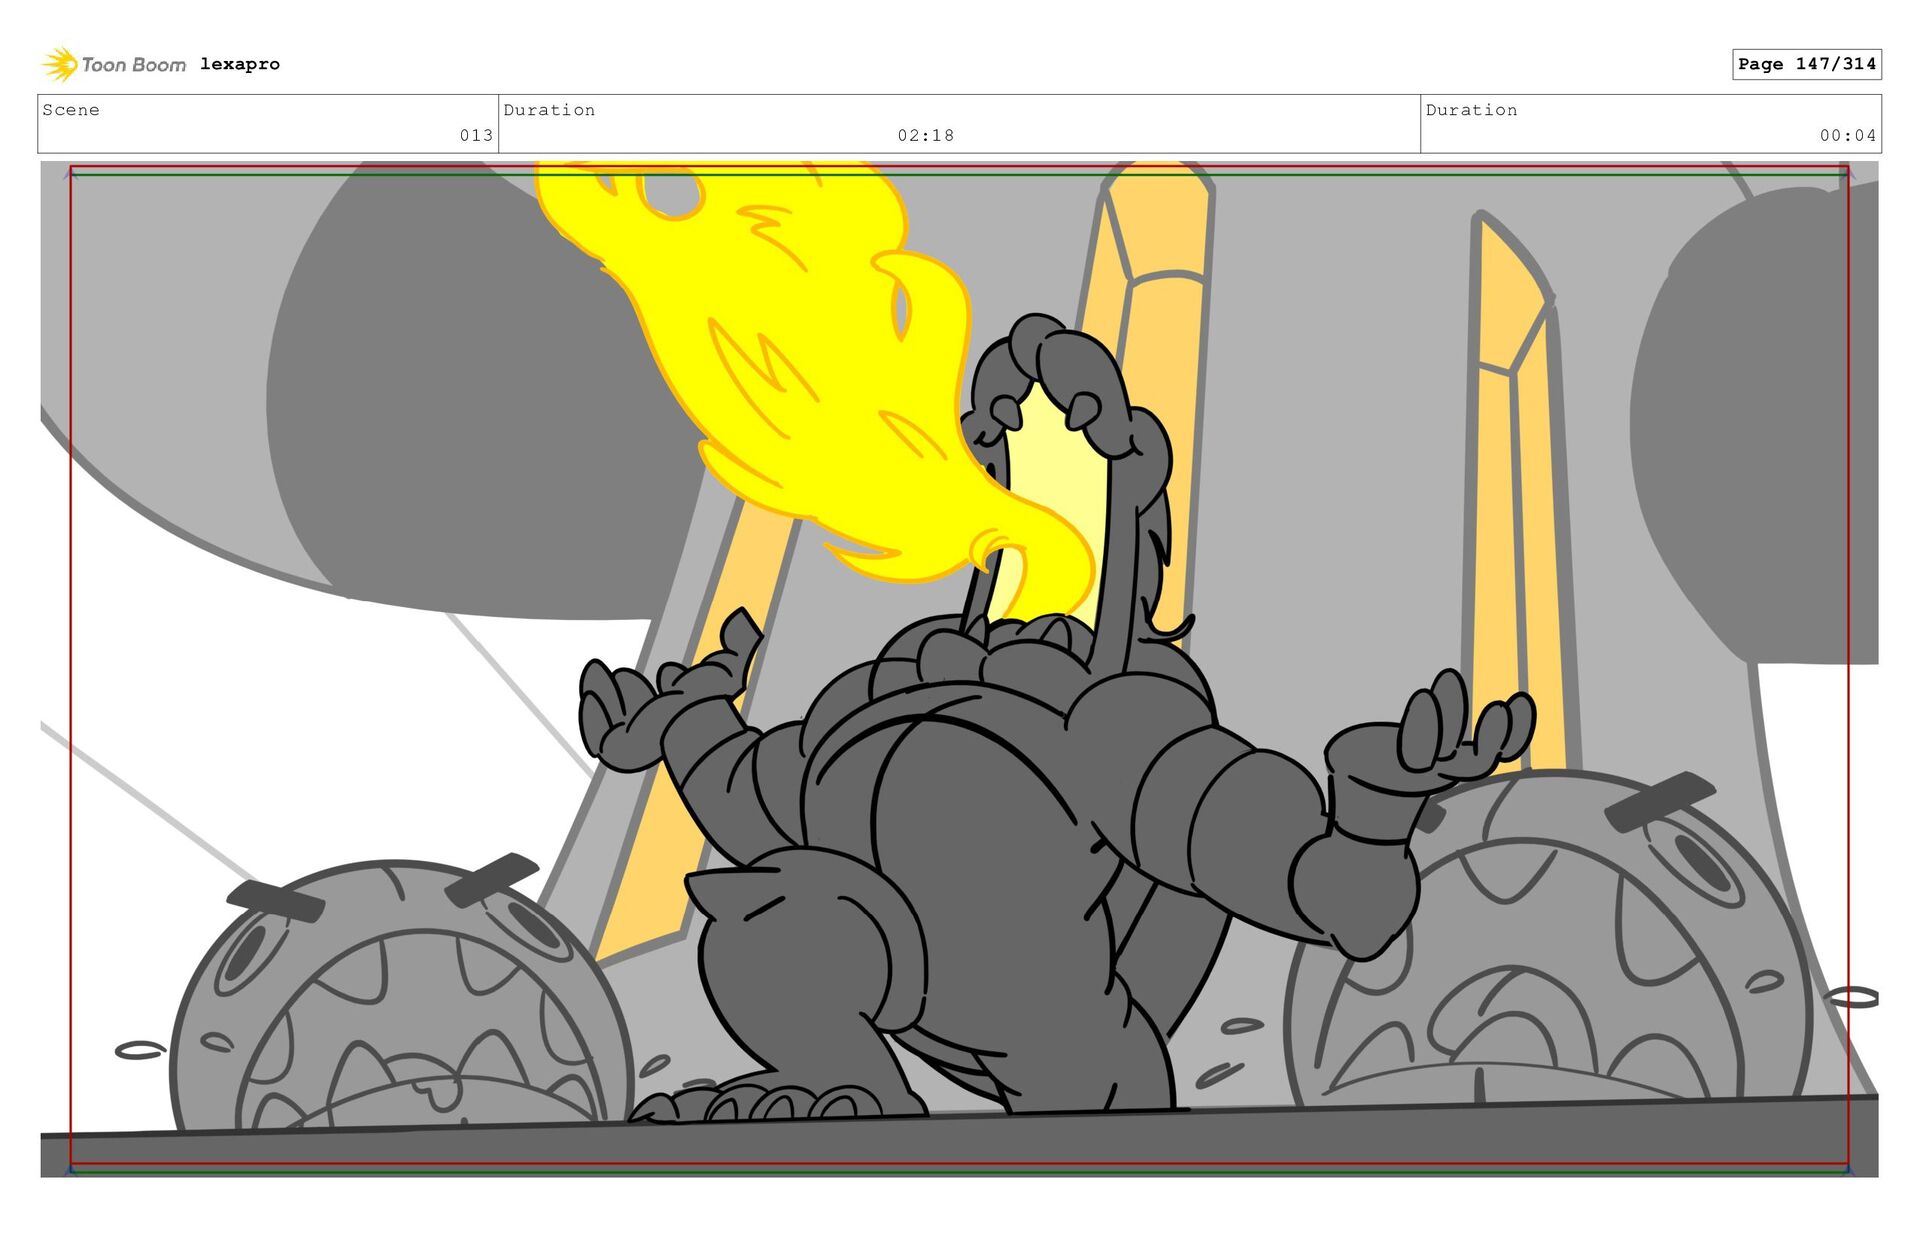Screen dimensions: 1920x1240
Task: Click the storyboard panel drawing of the fire-breathing monster
Action: point(959,669)
